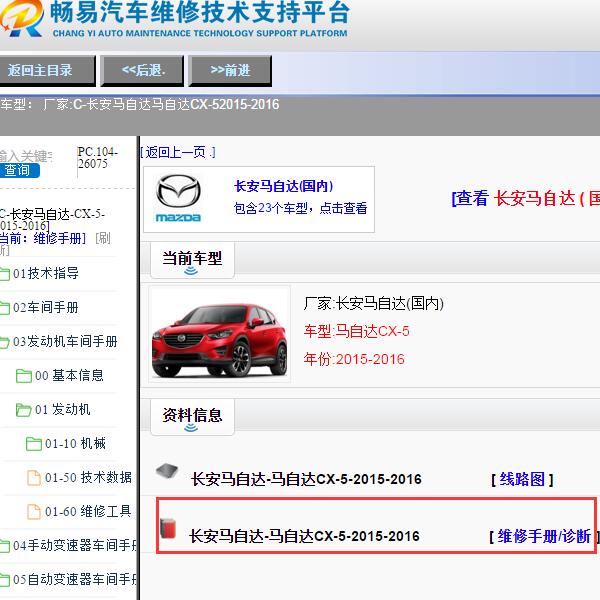Go back with the <<后退 button
600x600 pixels.
142,71
